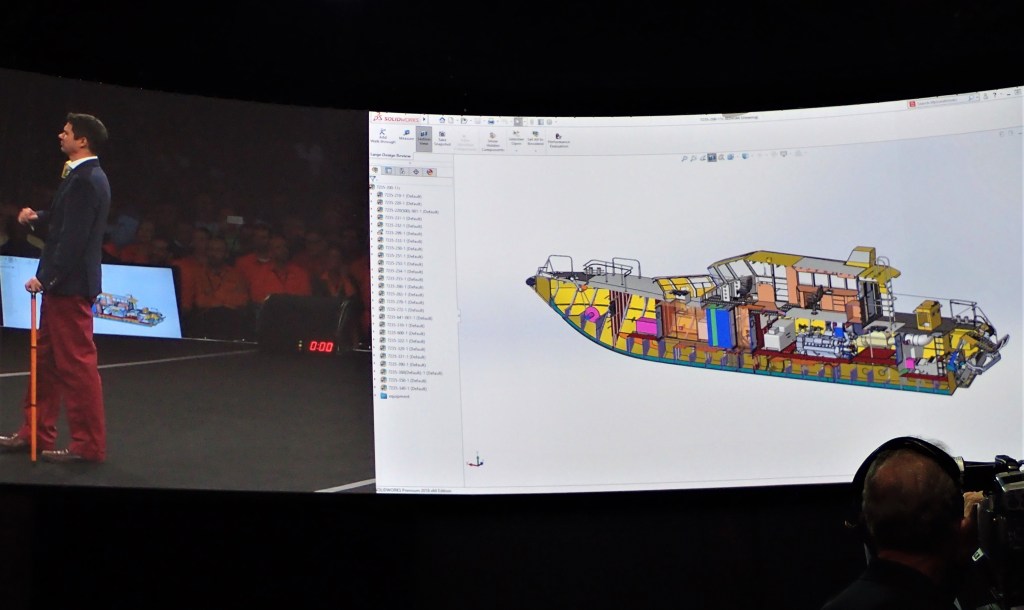Open the Selective Open dropdown
This screenshot has width=1024, height=610.
(x=516, y=137)
